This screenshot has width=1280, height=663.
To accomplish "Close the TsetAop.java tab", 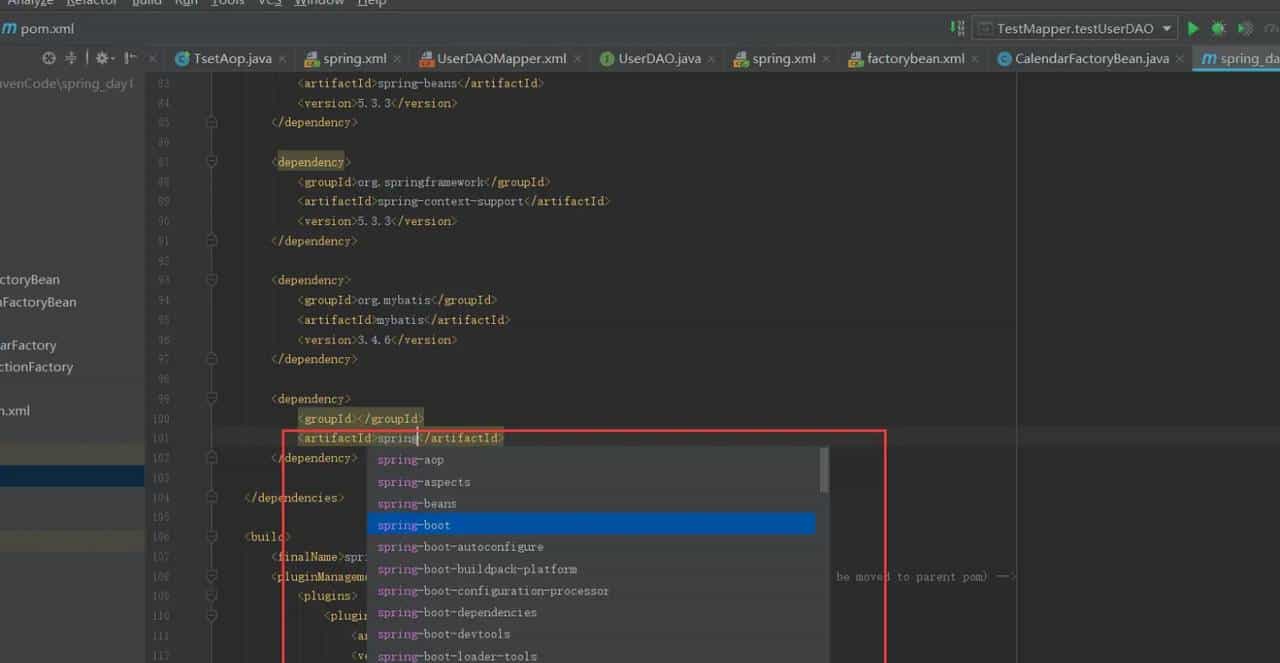I will tap(284, 59).
